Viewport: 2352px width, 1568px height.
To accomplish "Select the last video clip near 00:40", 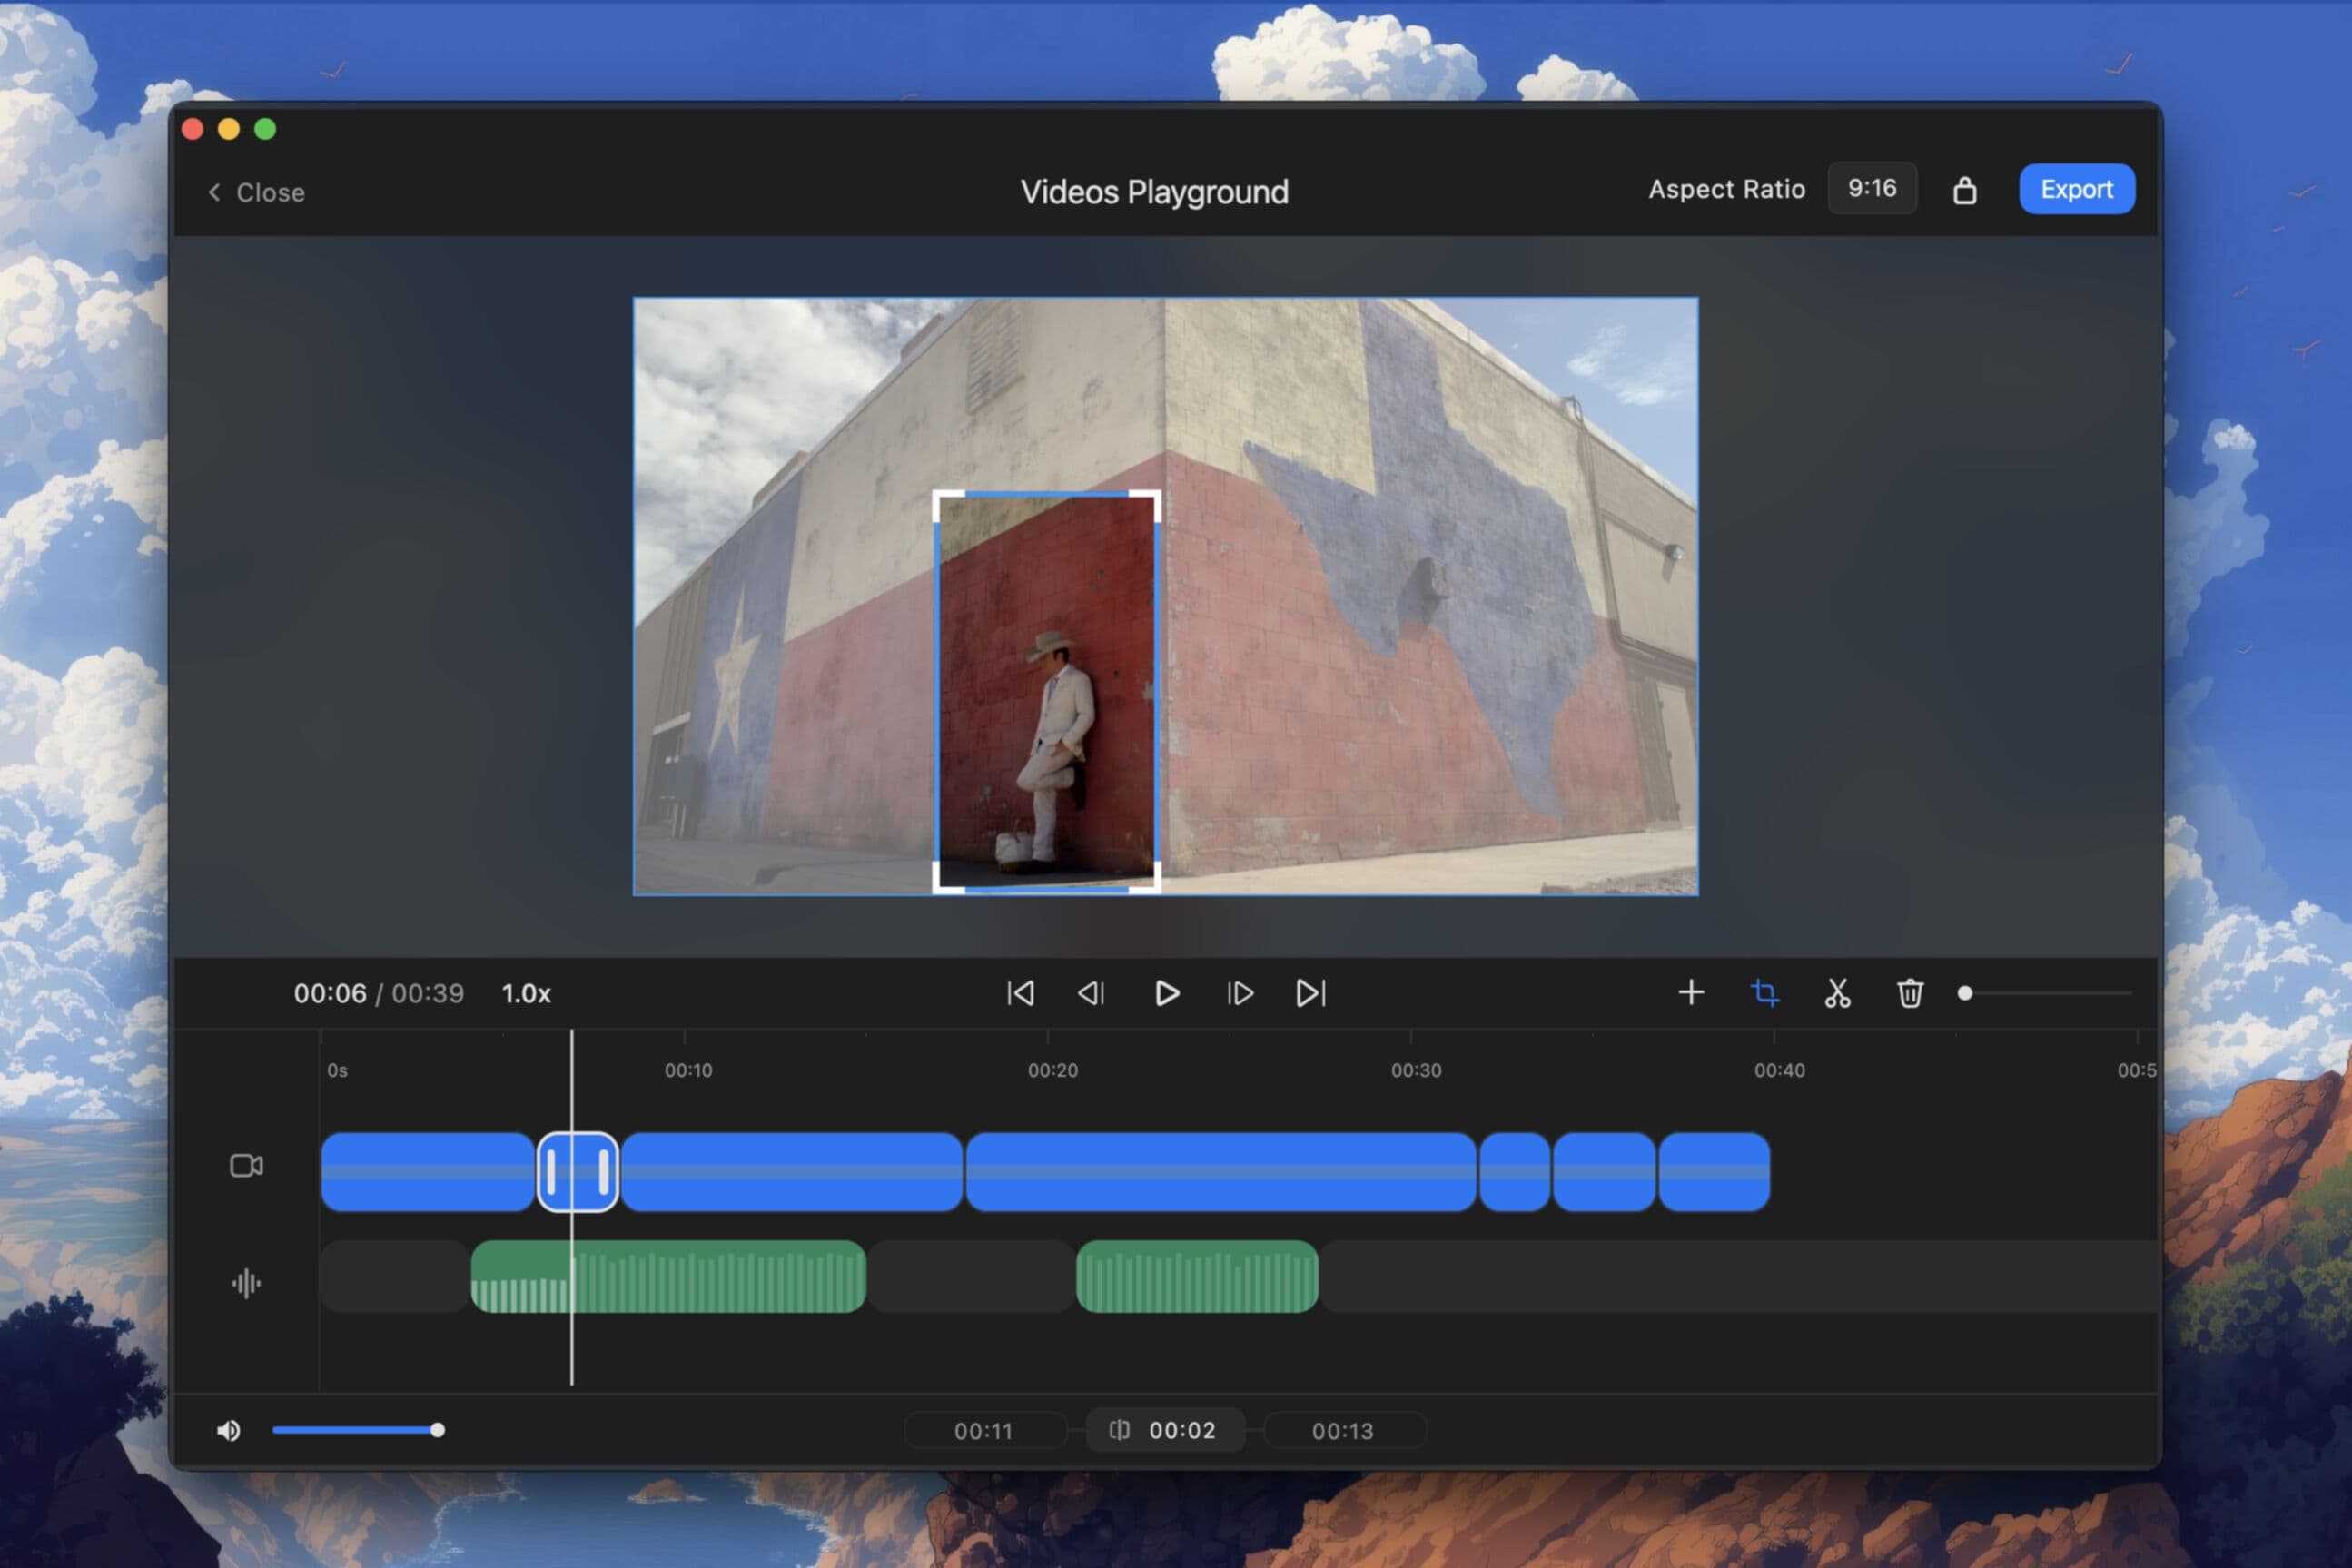I will (x=1714, y=1172).
